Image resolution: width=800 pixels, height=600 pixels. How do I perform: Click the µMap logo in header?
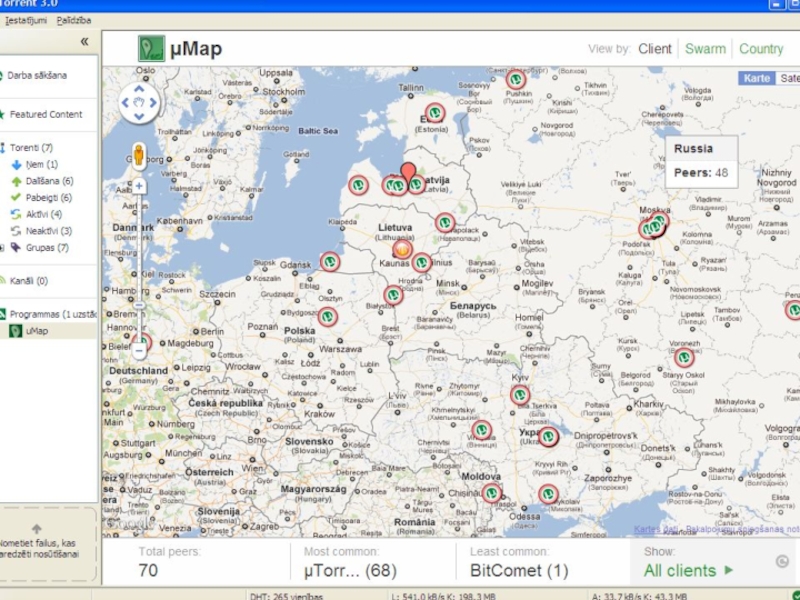point(152,48)
